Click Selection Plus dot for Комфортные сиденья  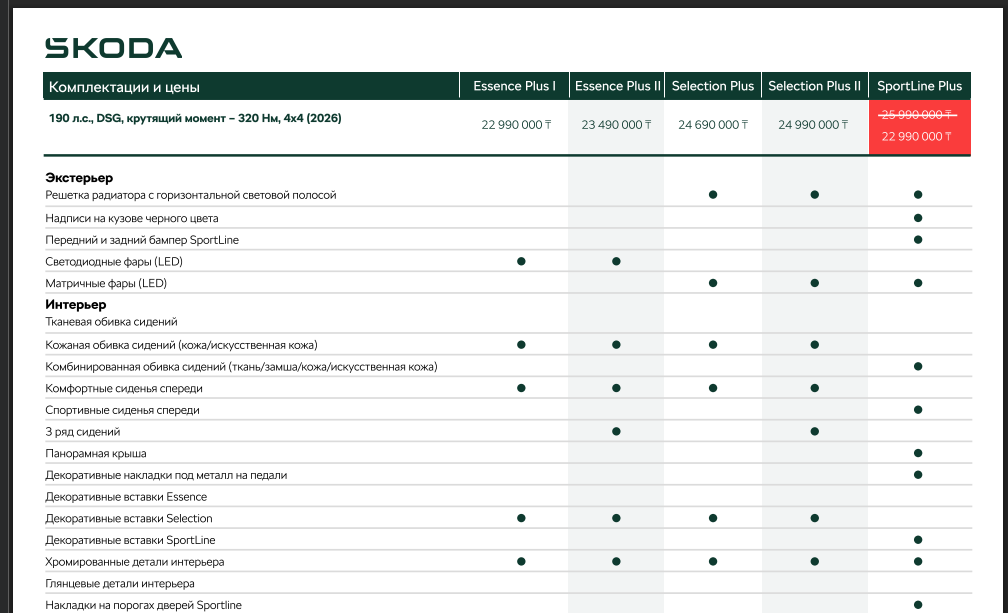point(713,388)
